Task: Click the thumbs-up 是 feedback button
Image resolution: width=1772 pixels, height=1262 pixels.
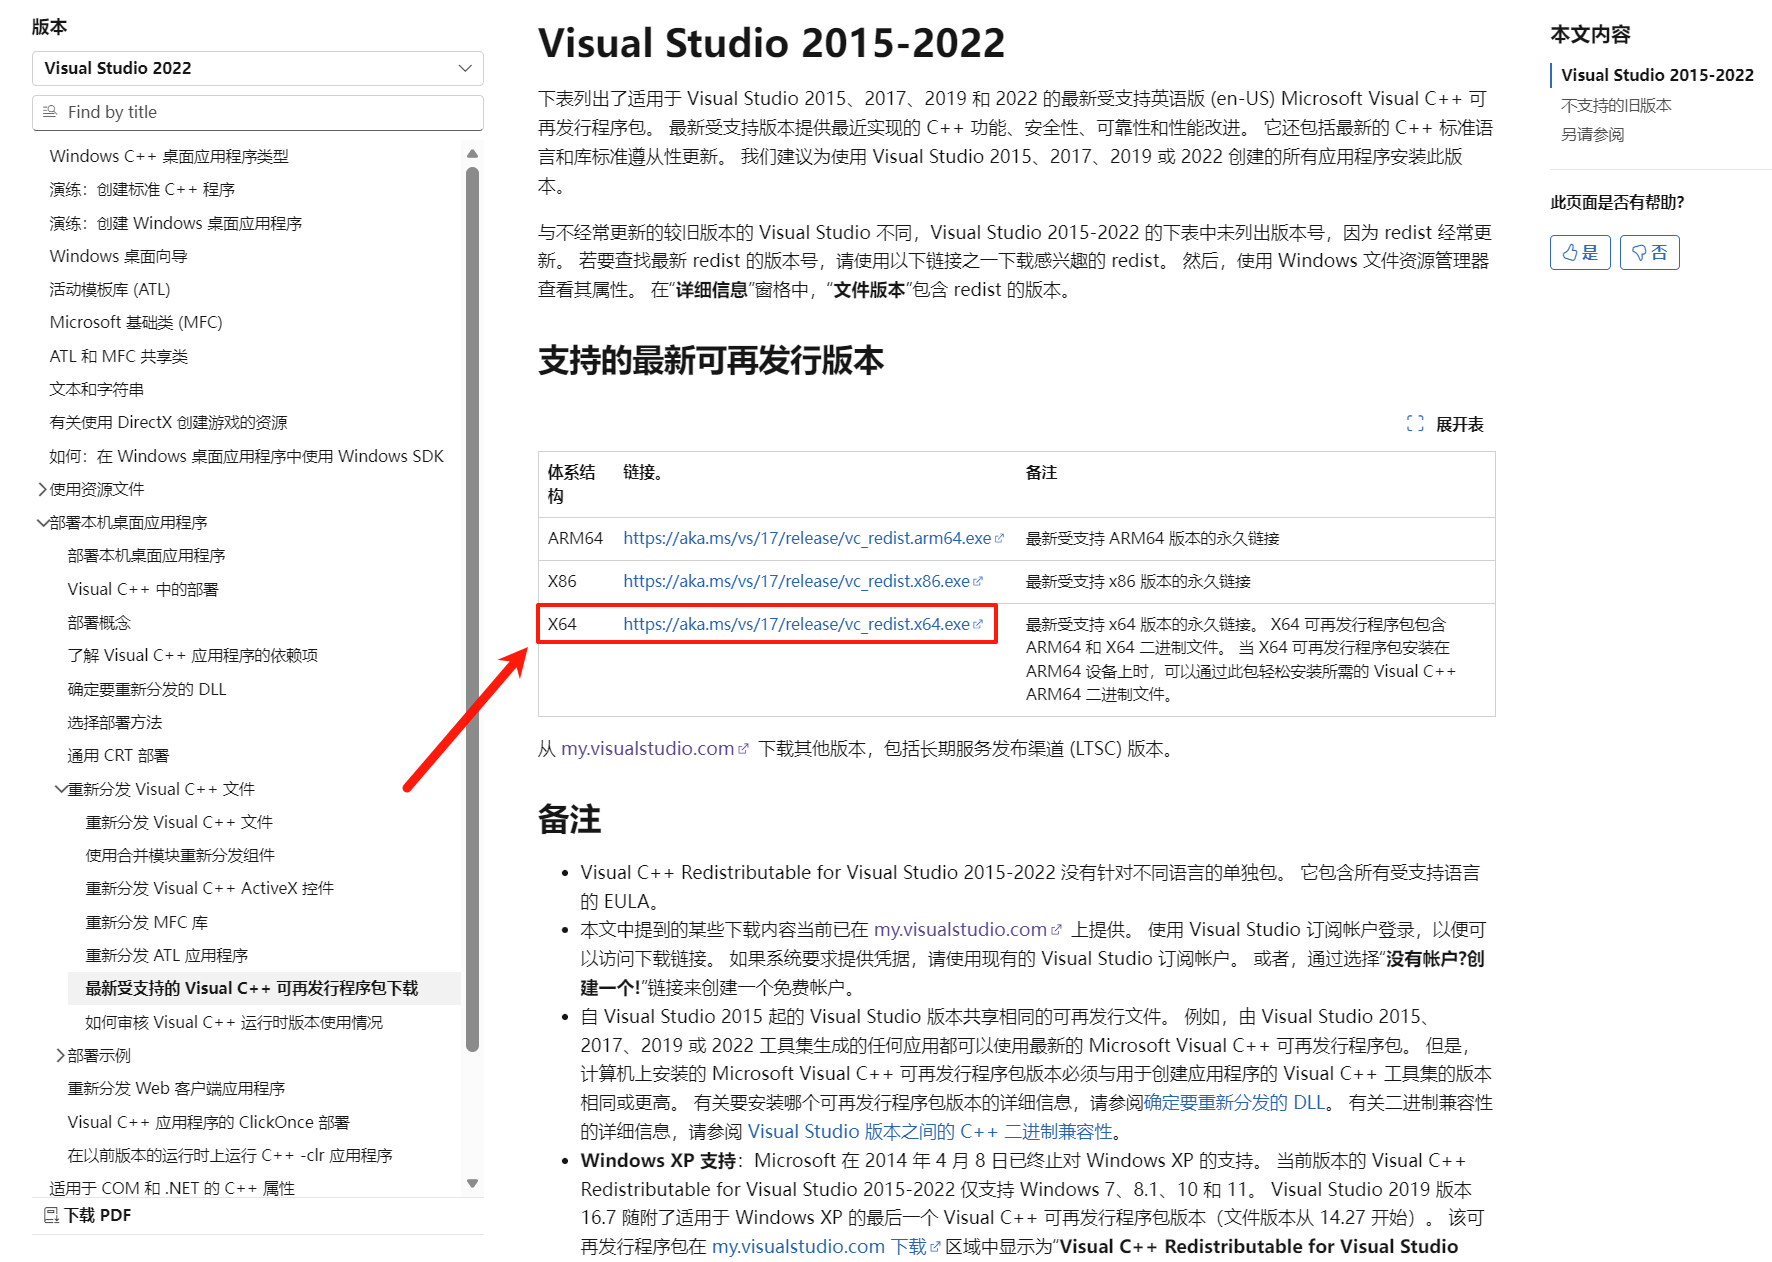Action: coord(1579,253)
